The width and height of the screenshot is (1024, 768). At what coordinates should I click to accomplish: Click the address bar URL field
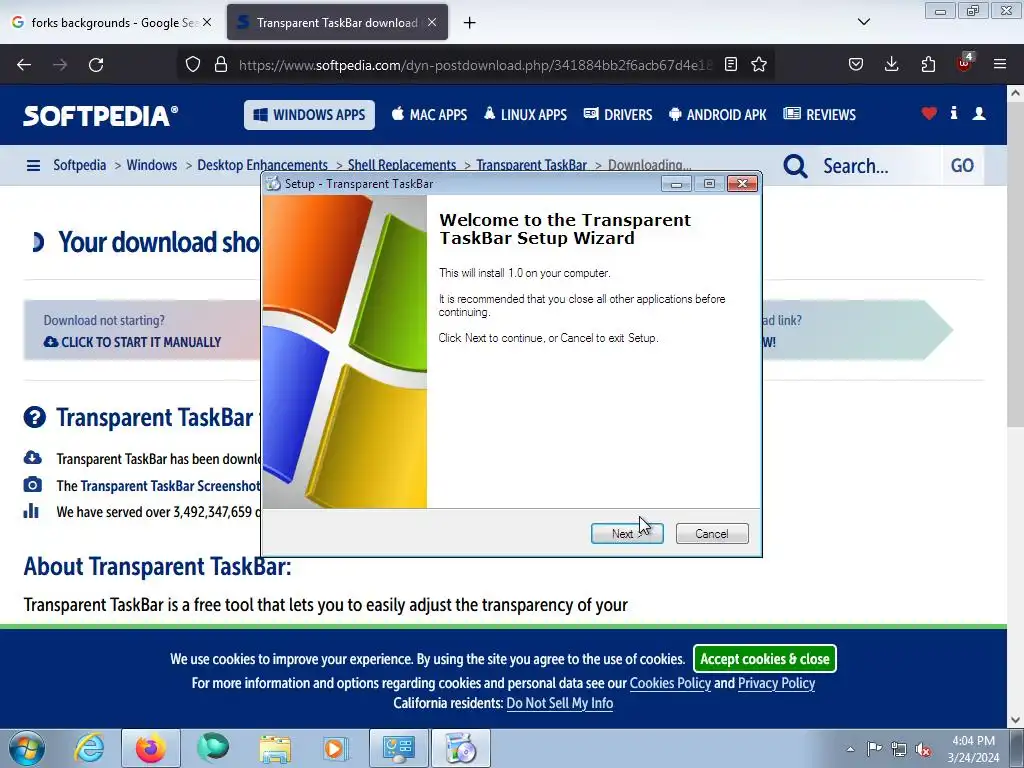coord(475,65)
